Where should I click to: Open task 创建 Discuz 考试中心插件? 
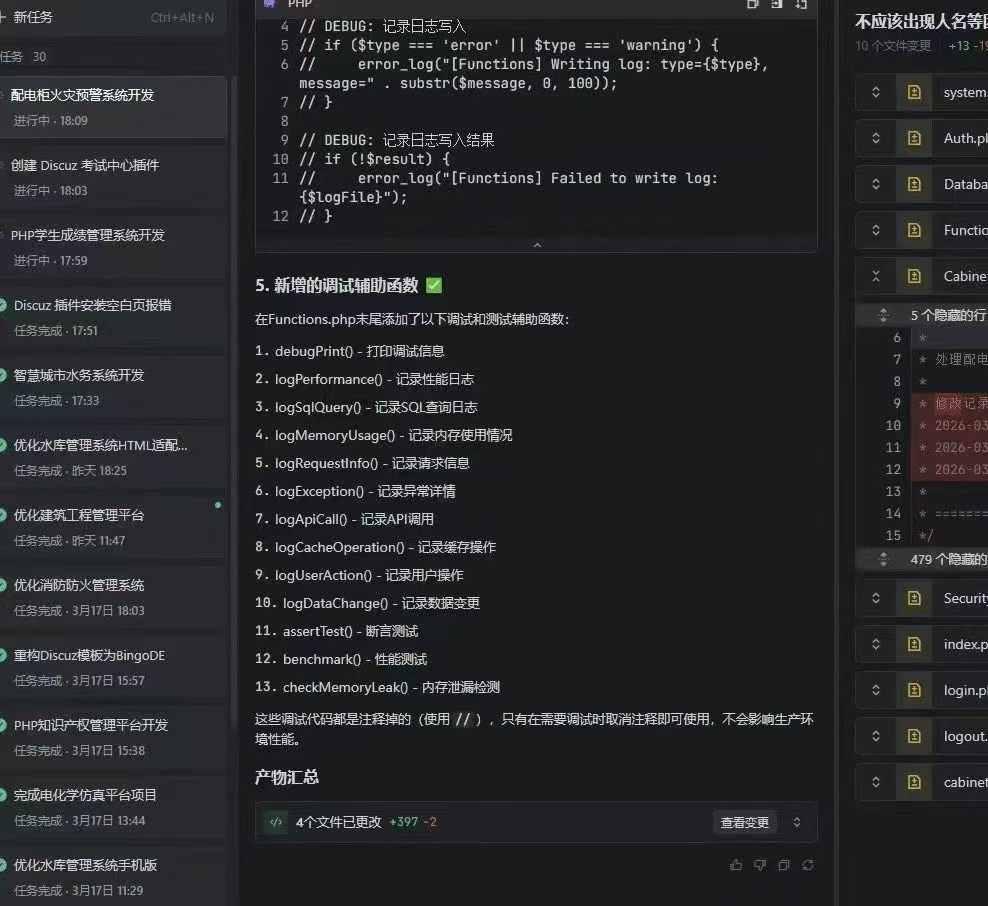tap(113, 177)
